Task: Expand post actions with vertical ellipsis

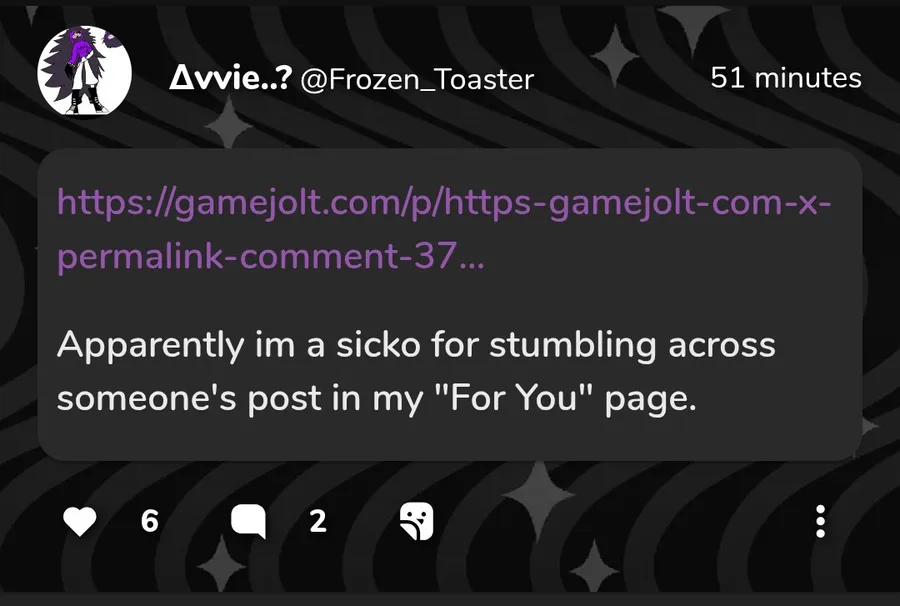Action: click(820, 521)
